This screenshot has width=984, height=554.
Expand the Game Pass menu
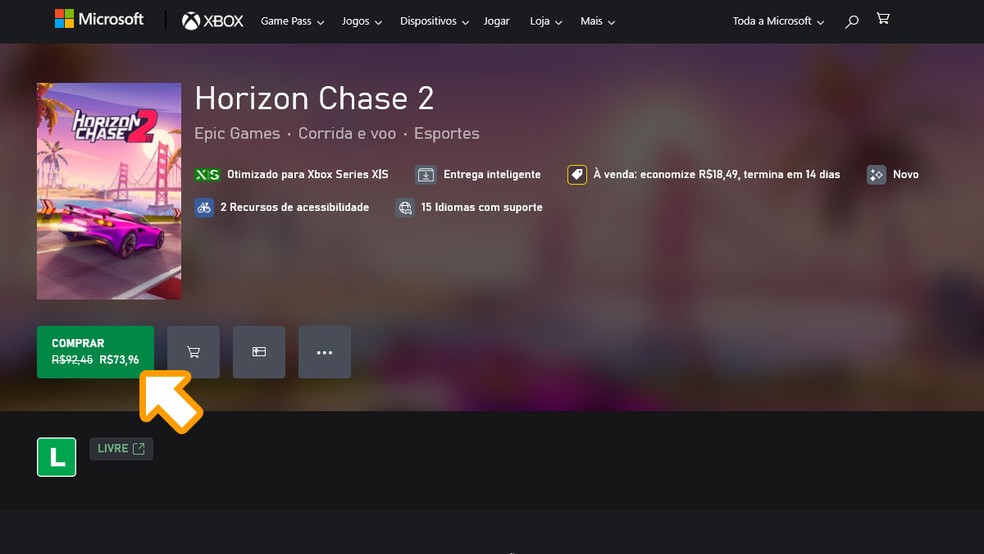point(292,21)
